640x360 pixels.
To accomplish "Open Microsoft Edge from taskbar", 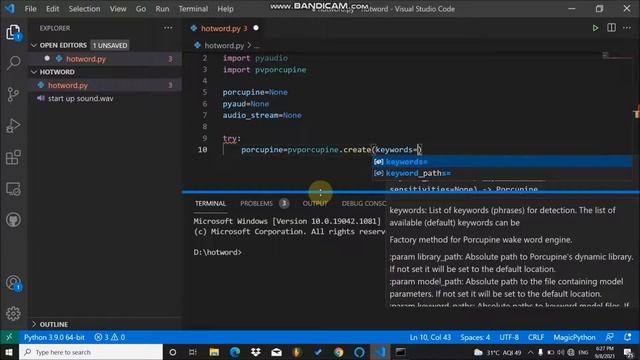I will (235, 352).
